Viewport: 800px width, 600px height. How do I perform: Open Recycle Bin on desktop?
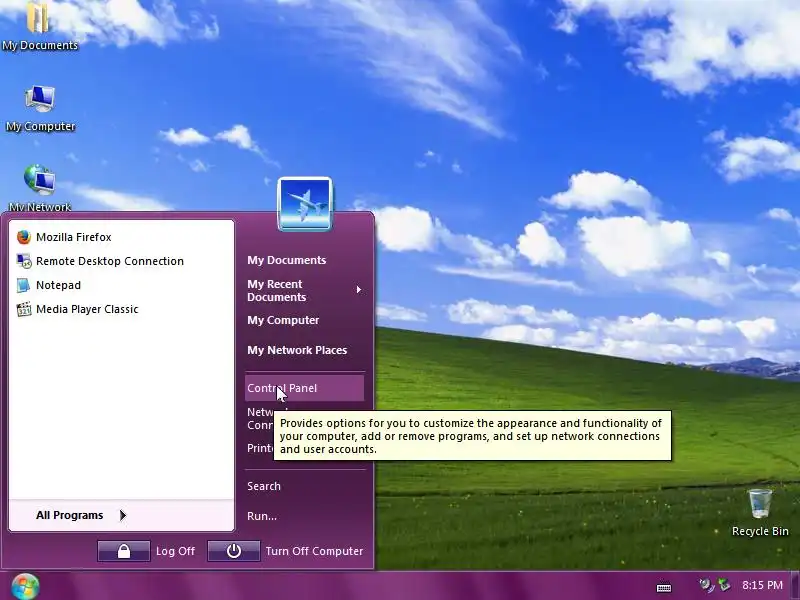(760, 512)
